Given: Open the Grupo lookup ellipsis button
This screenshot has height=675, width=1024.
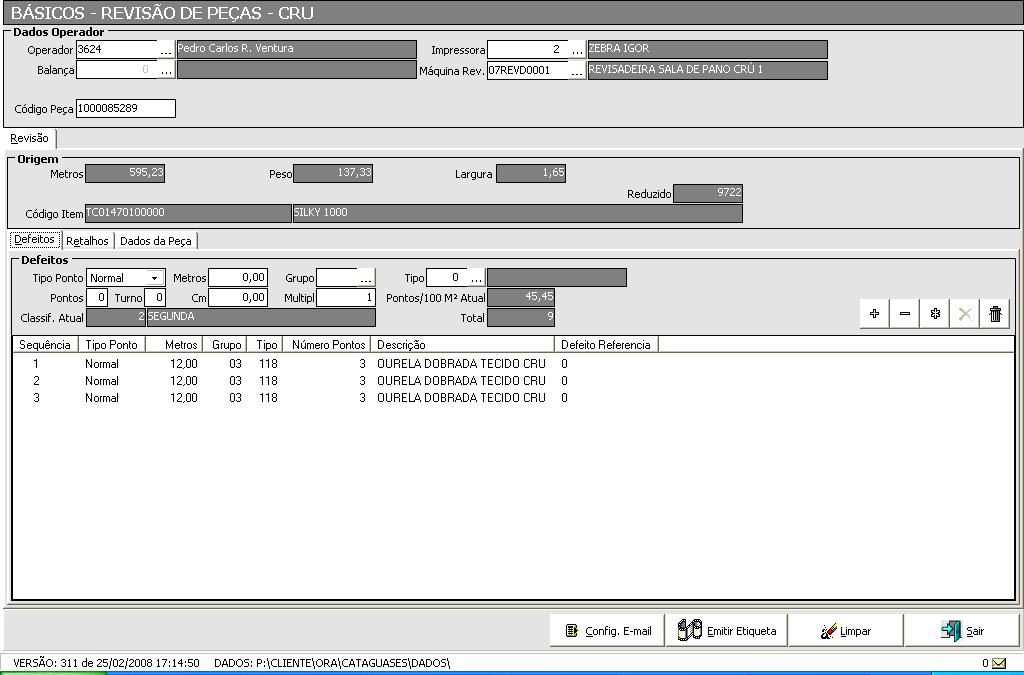Looking at the screenshot, I should (366, 278).
